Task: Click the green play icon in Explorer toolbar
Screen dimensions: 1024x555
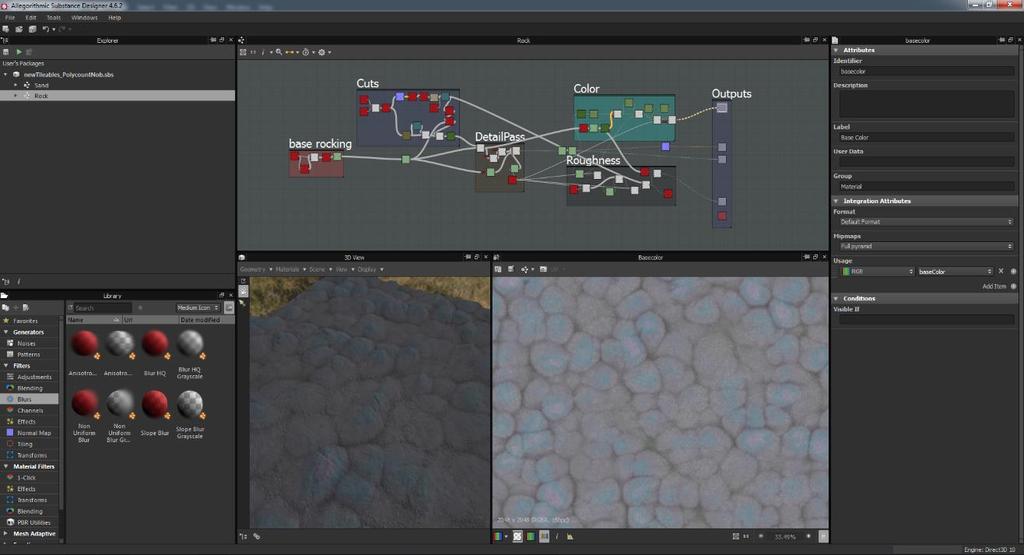Action: point(19,52)
